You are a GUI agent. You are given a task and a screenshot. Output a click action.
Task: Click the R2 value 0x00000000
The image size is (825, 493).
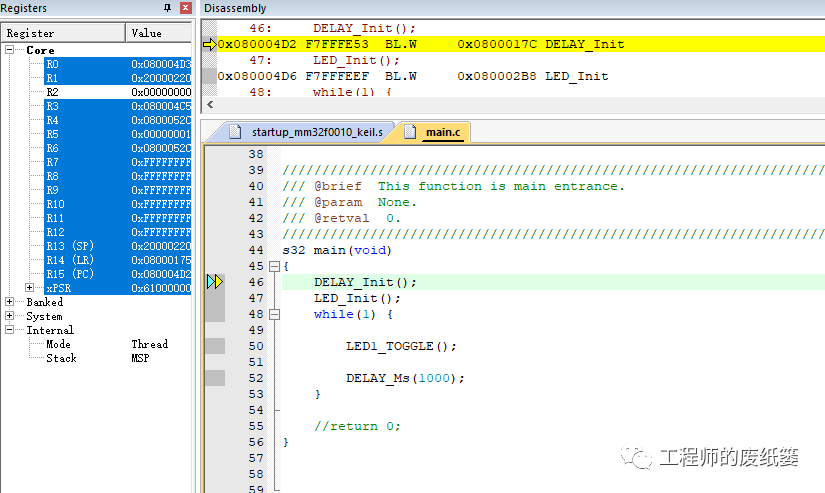(161, 92)
